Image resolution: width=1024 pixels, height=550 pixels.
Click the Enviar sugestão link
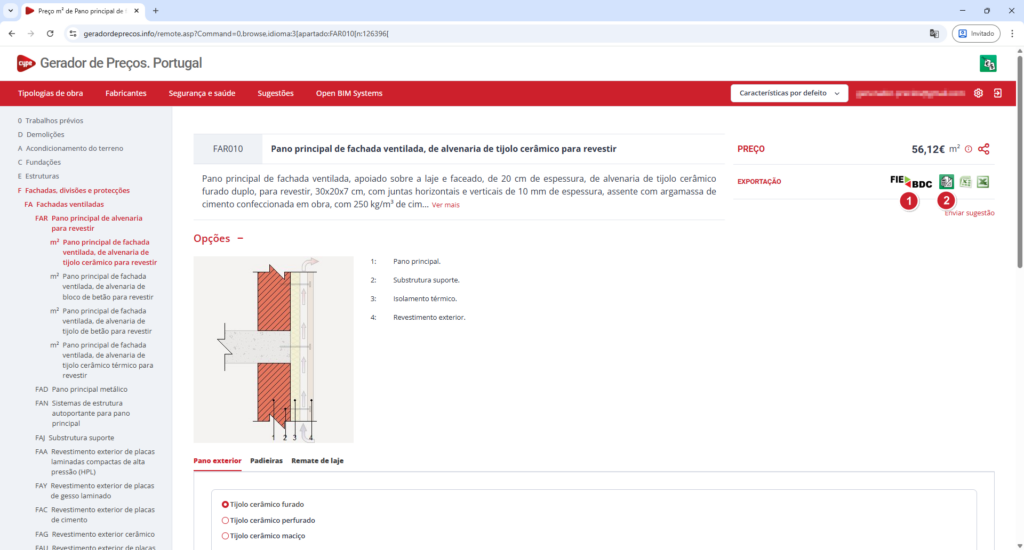[x=969, y=213]
